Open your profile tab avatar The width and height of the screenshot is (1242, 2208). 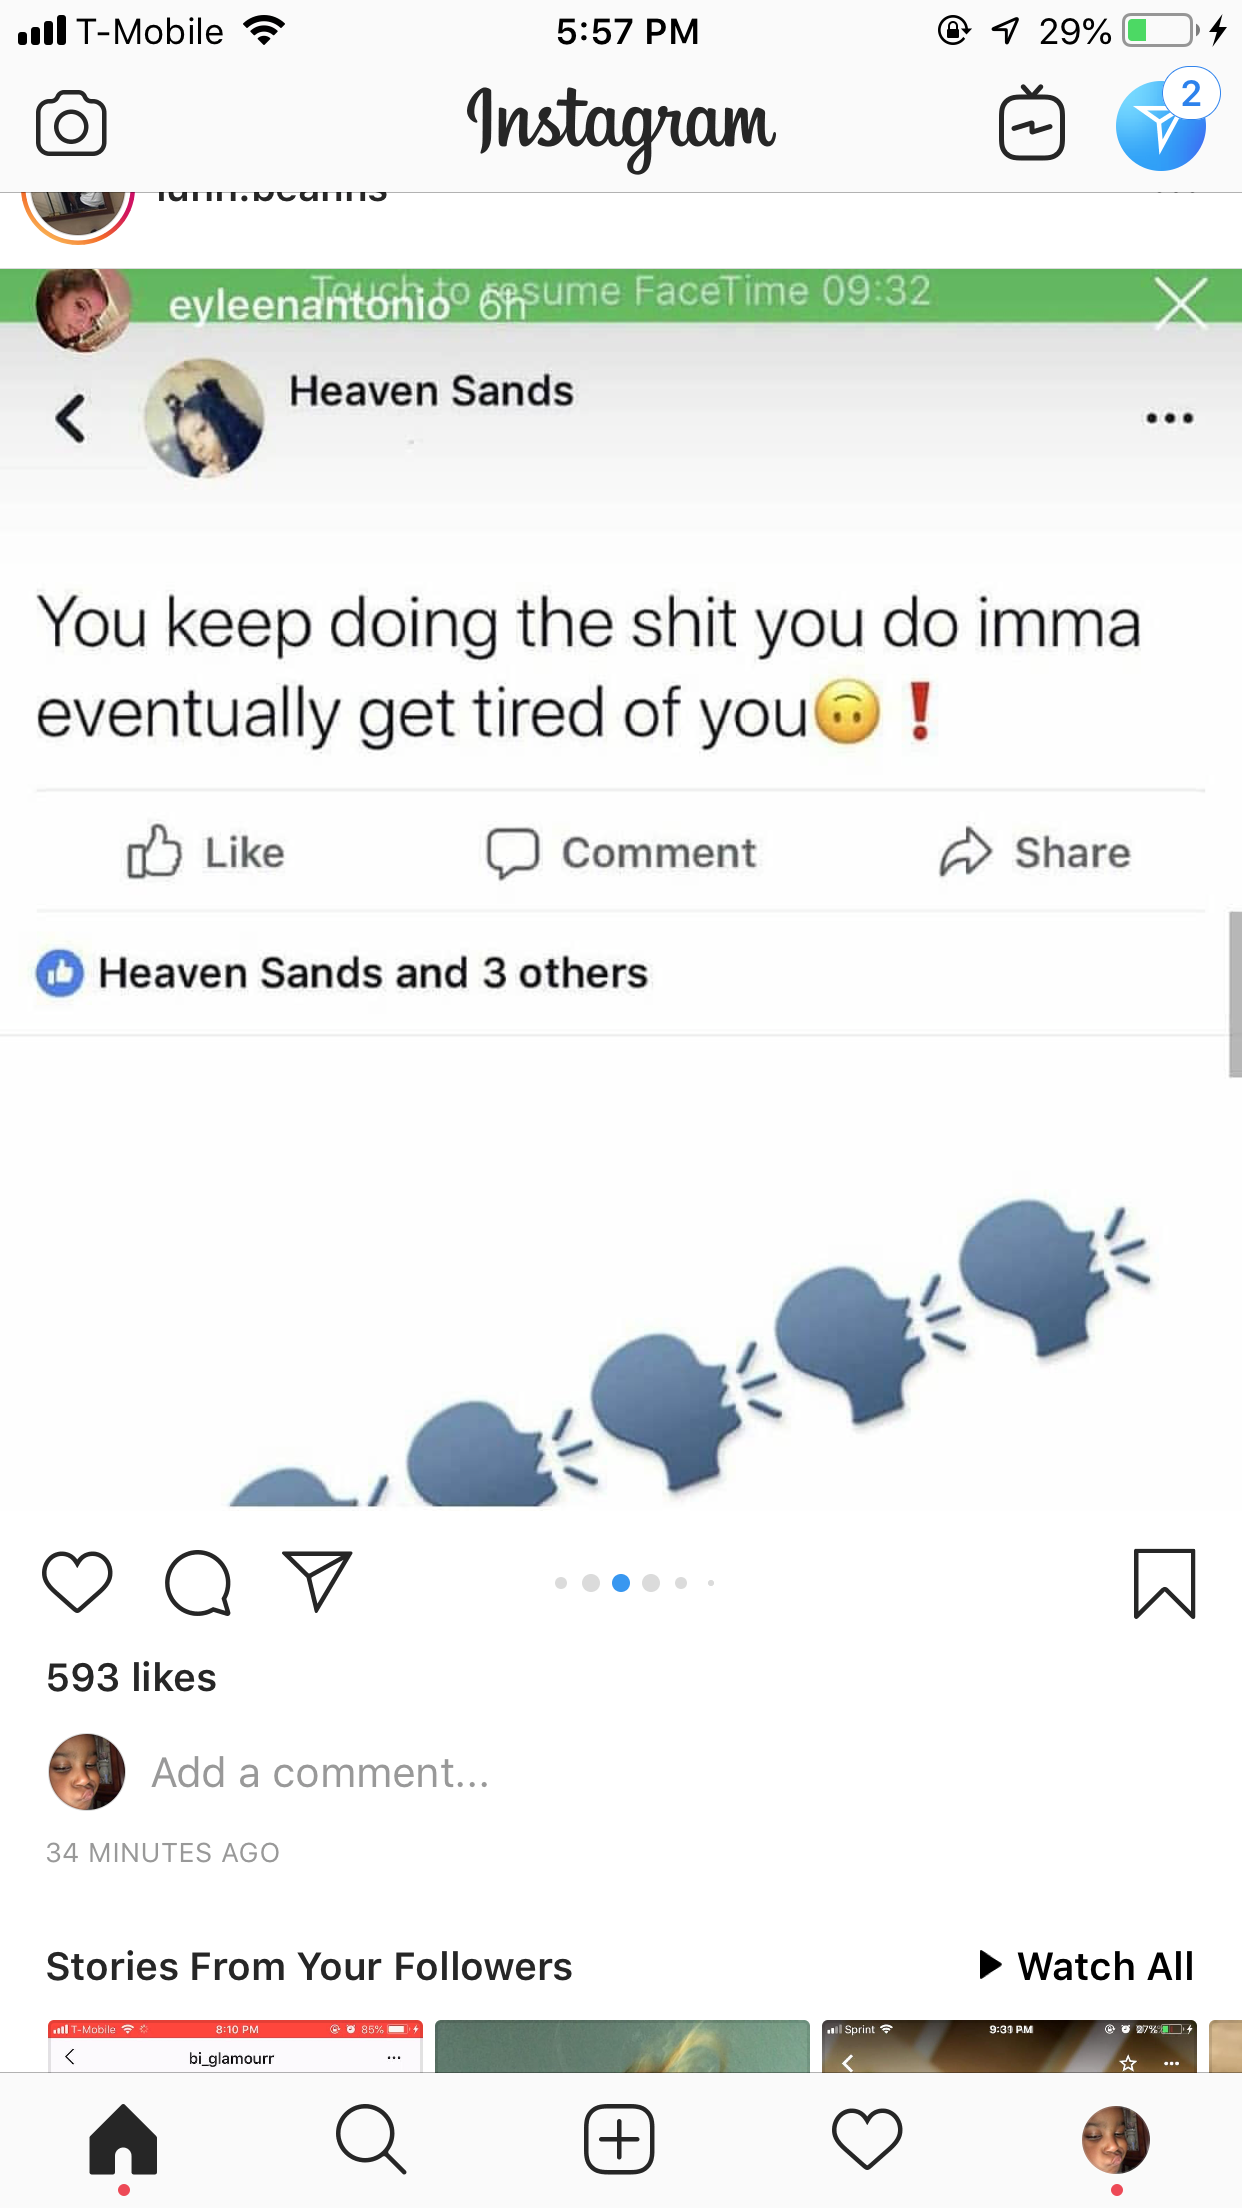point(1116,2140)
